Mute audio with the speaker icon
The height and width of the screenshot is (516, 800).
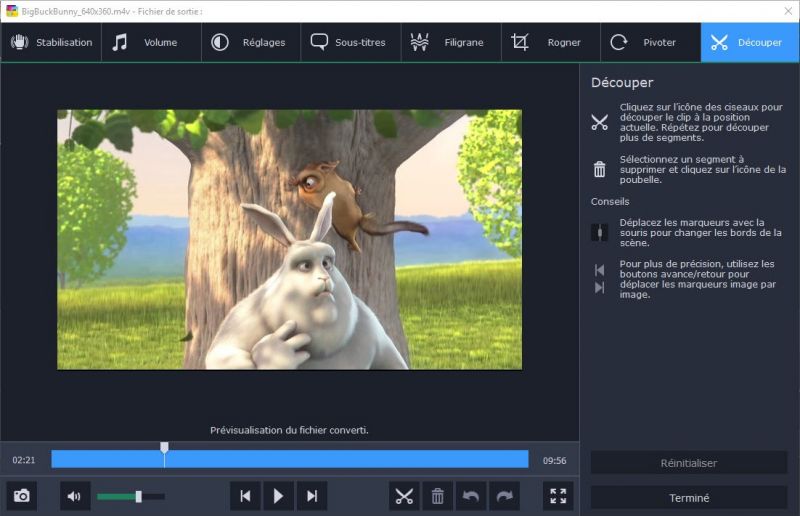pyautogui.click(x=74, y=496)
